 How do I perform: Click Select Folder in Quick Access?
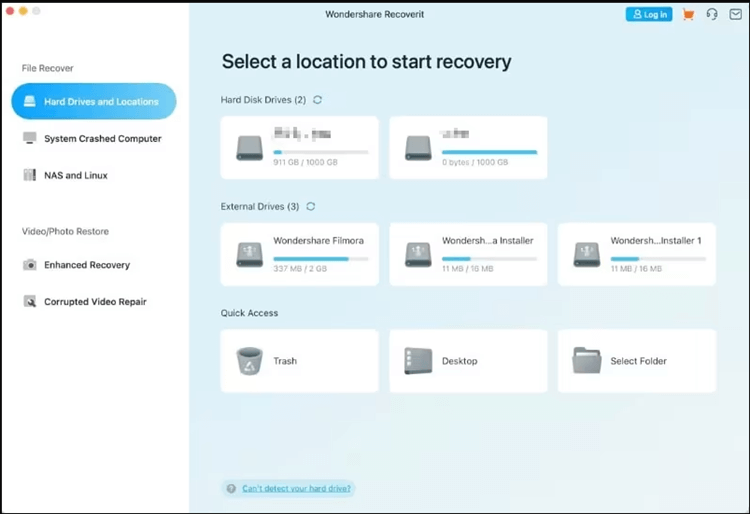coord(636,361)
